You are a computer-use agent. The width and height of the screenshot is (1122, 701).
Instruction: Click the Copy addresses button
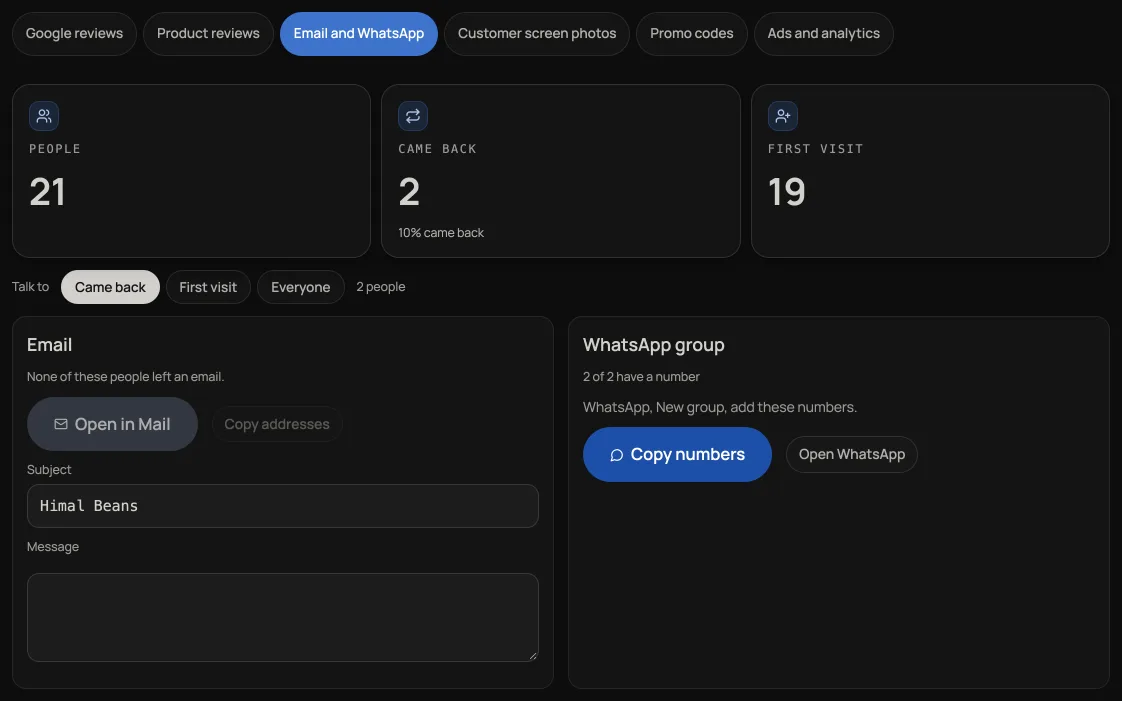pos(277,424)
